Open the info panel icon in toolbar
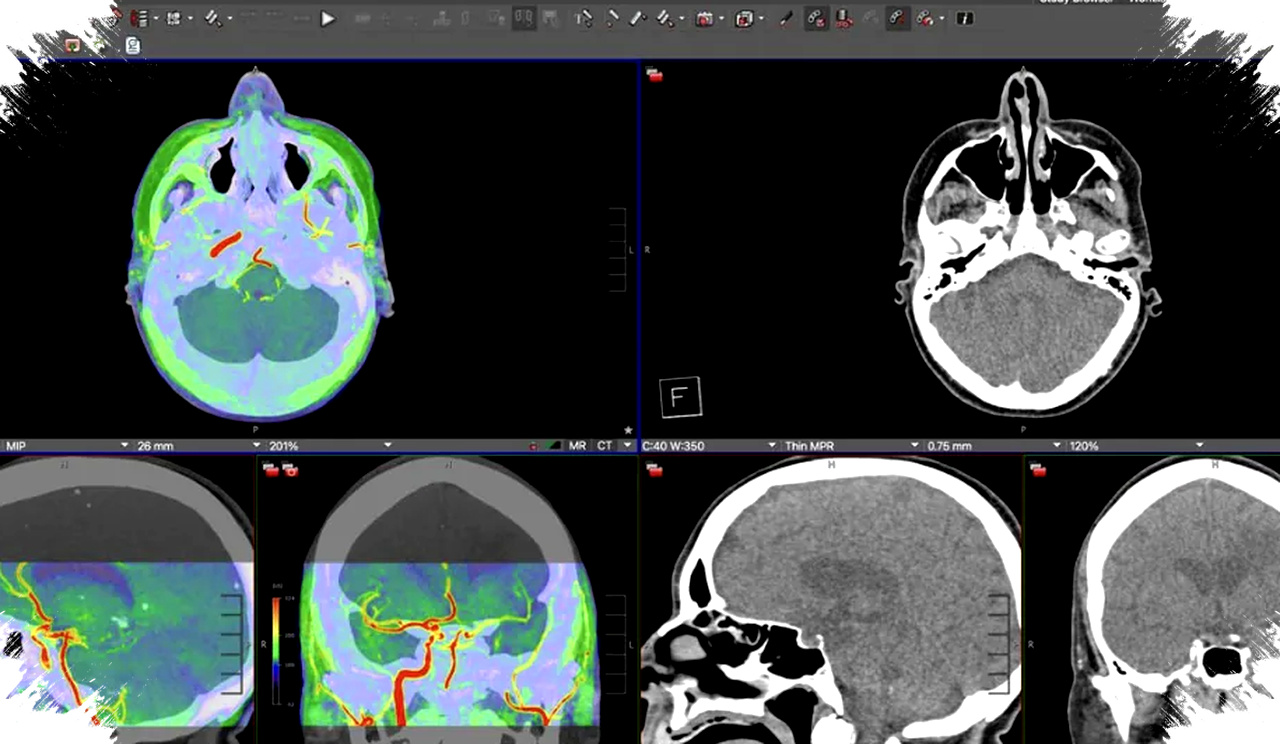 (x=965, y=18)
